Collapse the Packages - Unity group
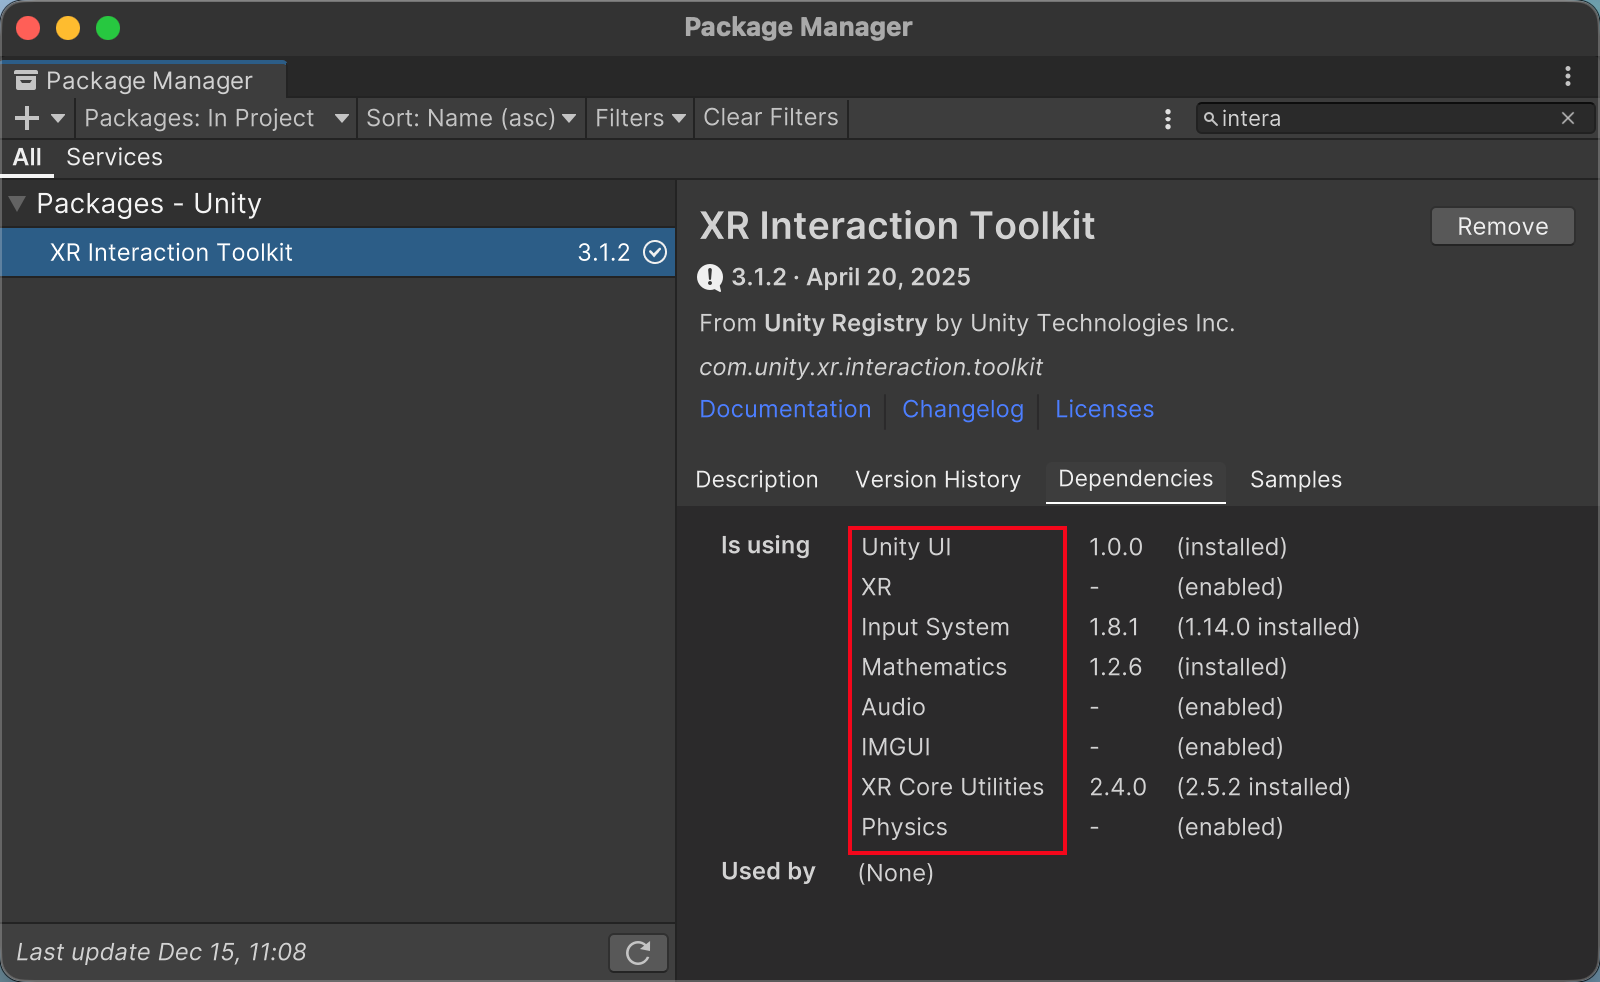Viewport: 1600px width, 982px height. tap(17, 203)
